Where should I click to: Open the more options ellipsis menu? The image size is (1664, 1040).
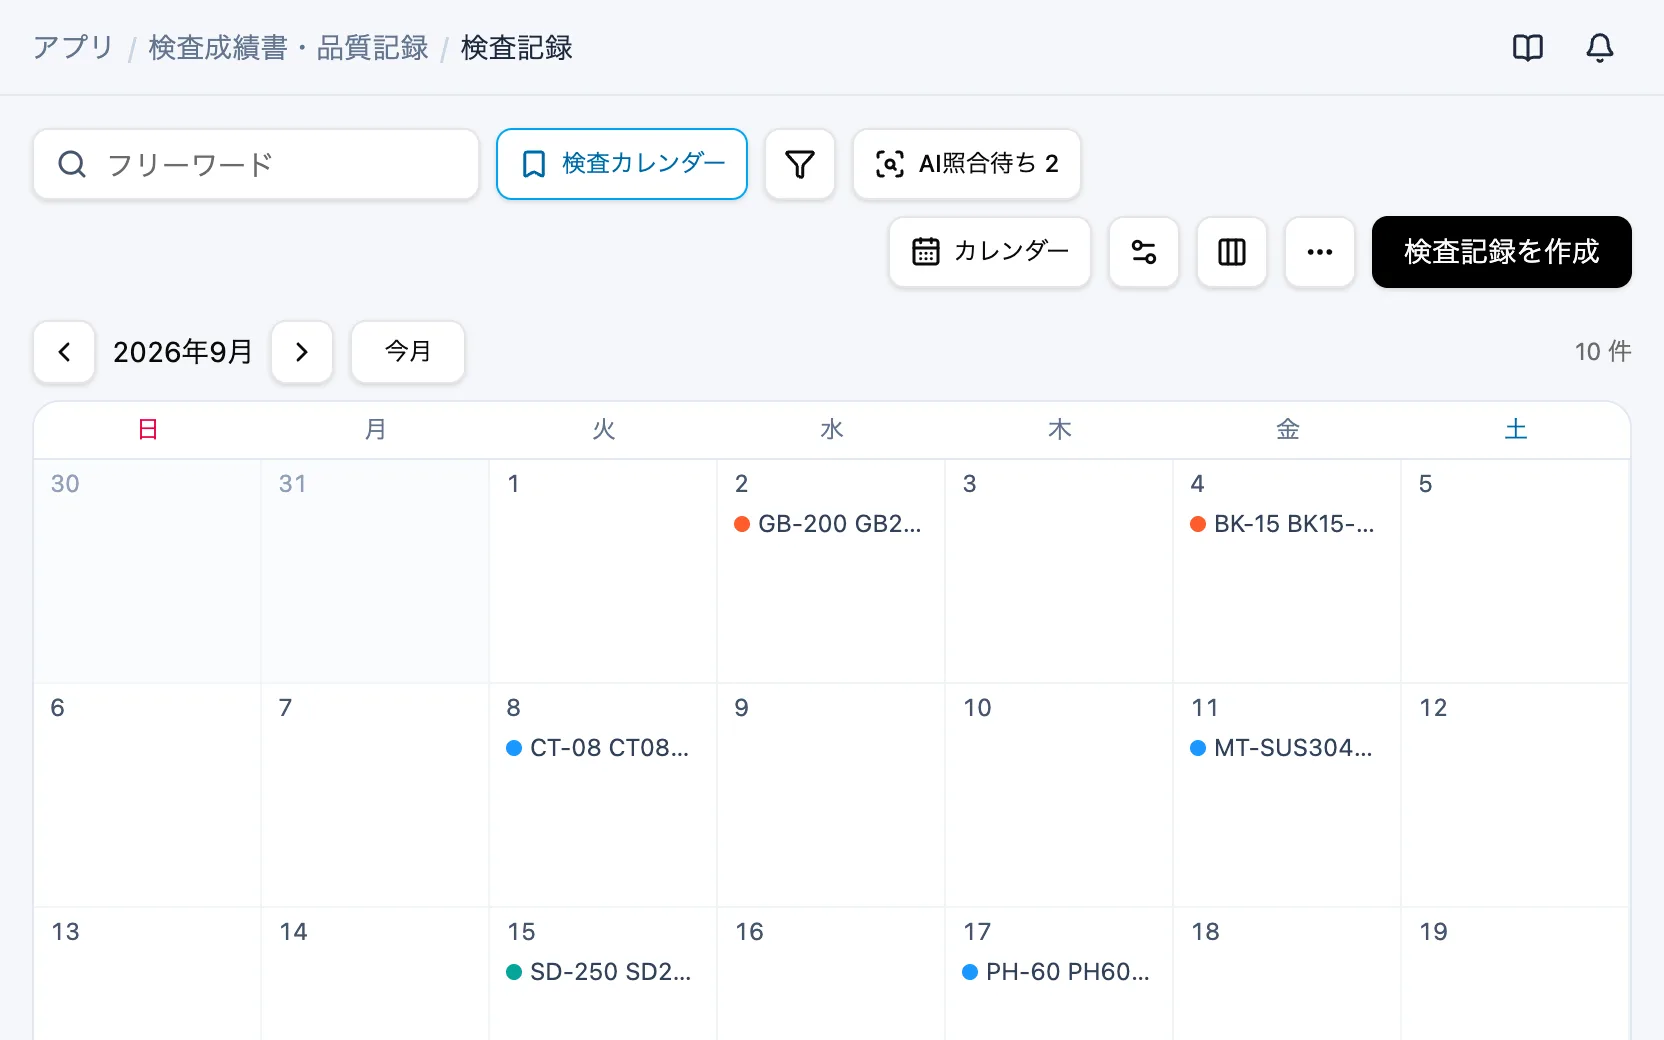[x=1320, y=252]
